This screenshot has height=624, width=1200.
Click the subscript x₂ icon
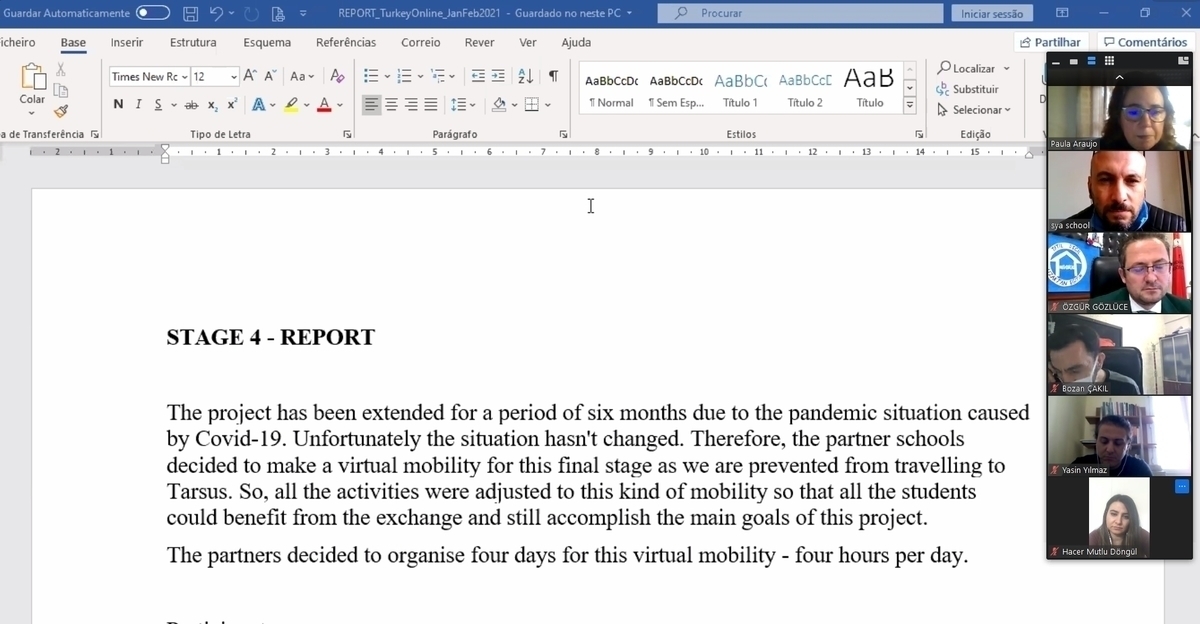click(212, 105)
